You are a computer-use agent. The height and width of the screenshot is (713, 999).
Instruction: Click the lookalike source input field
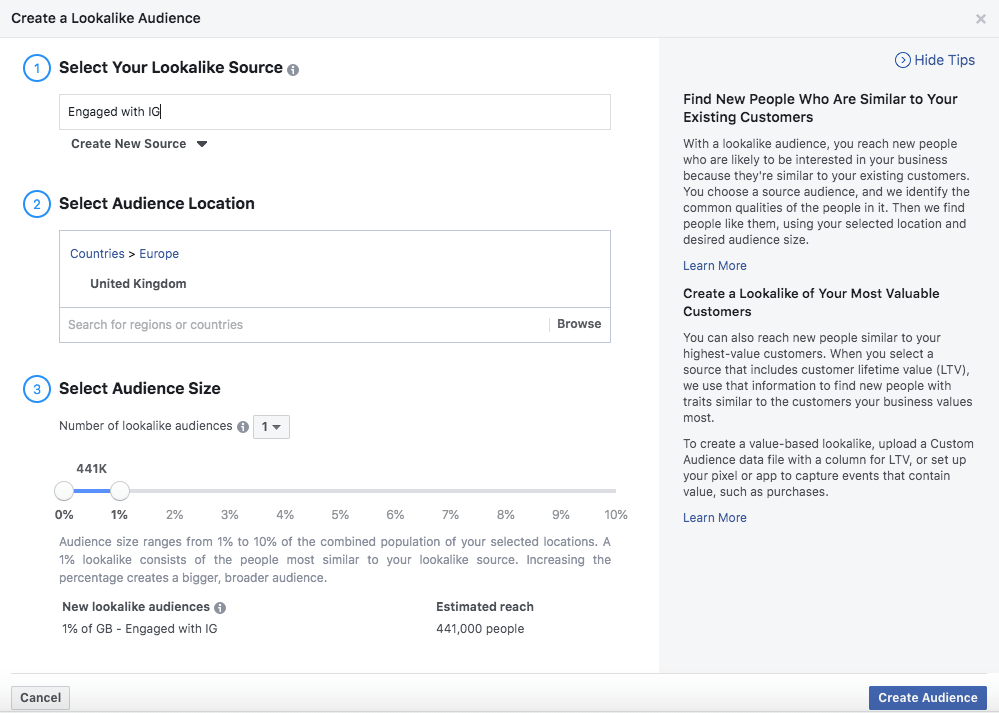coord(334,112)
